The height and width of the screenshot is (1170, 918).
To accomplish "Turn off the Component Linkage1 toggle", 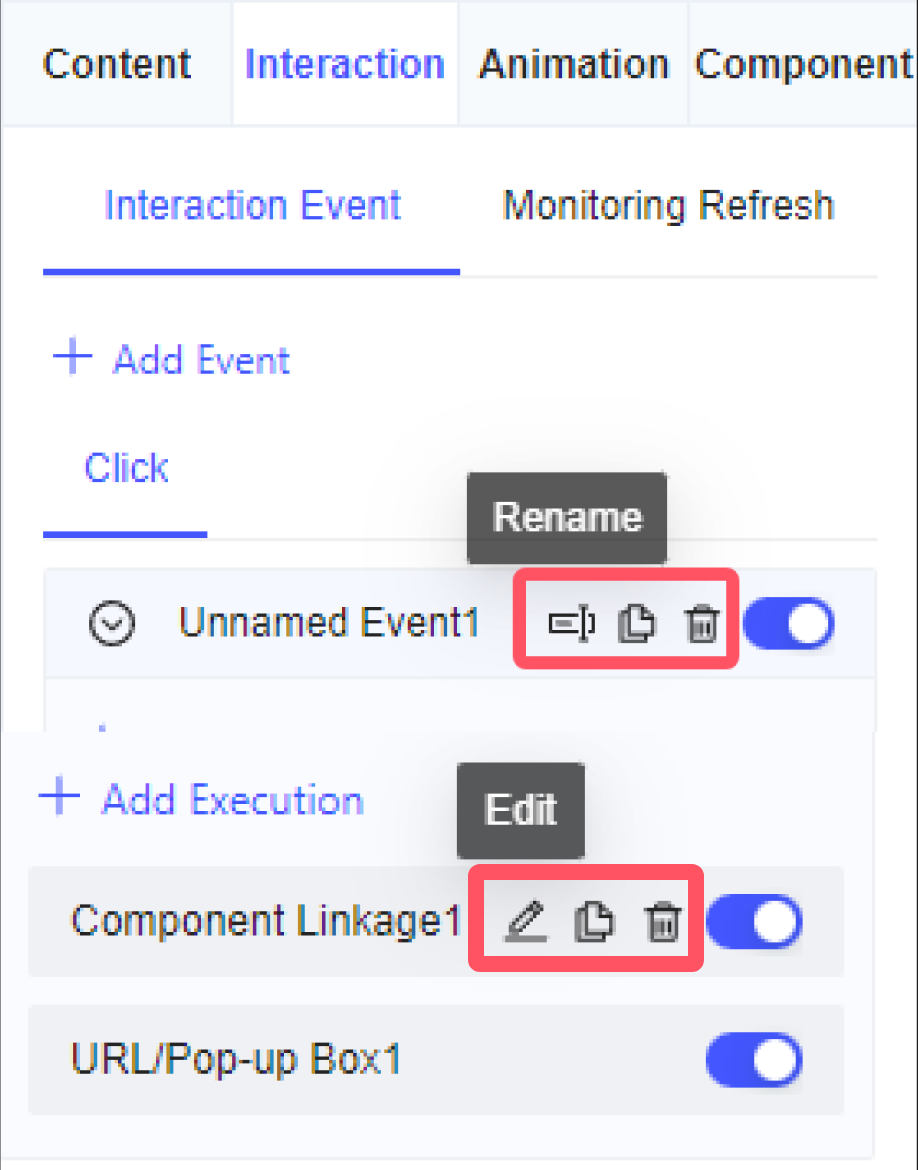I will pos(754,921).
